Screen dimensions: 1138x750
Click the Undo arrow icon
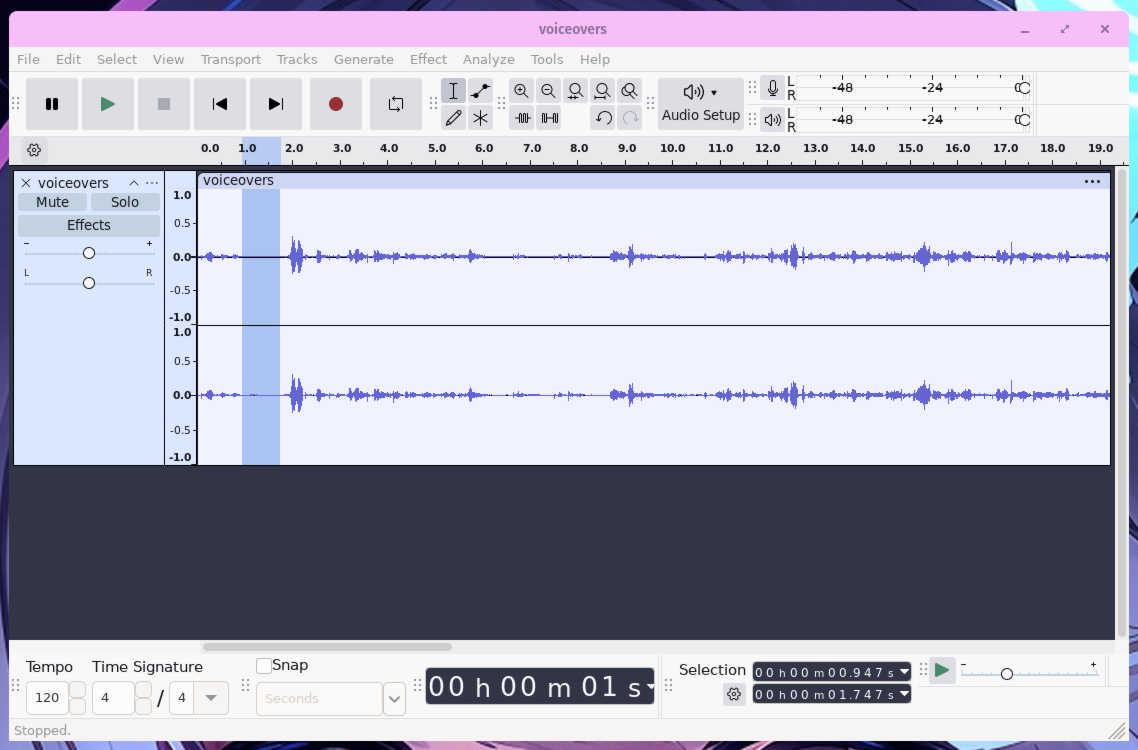click(x=603, y=118)
